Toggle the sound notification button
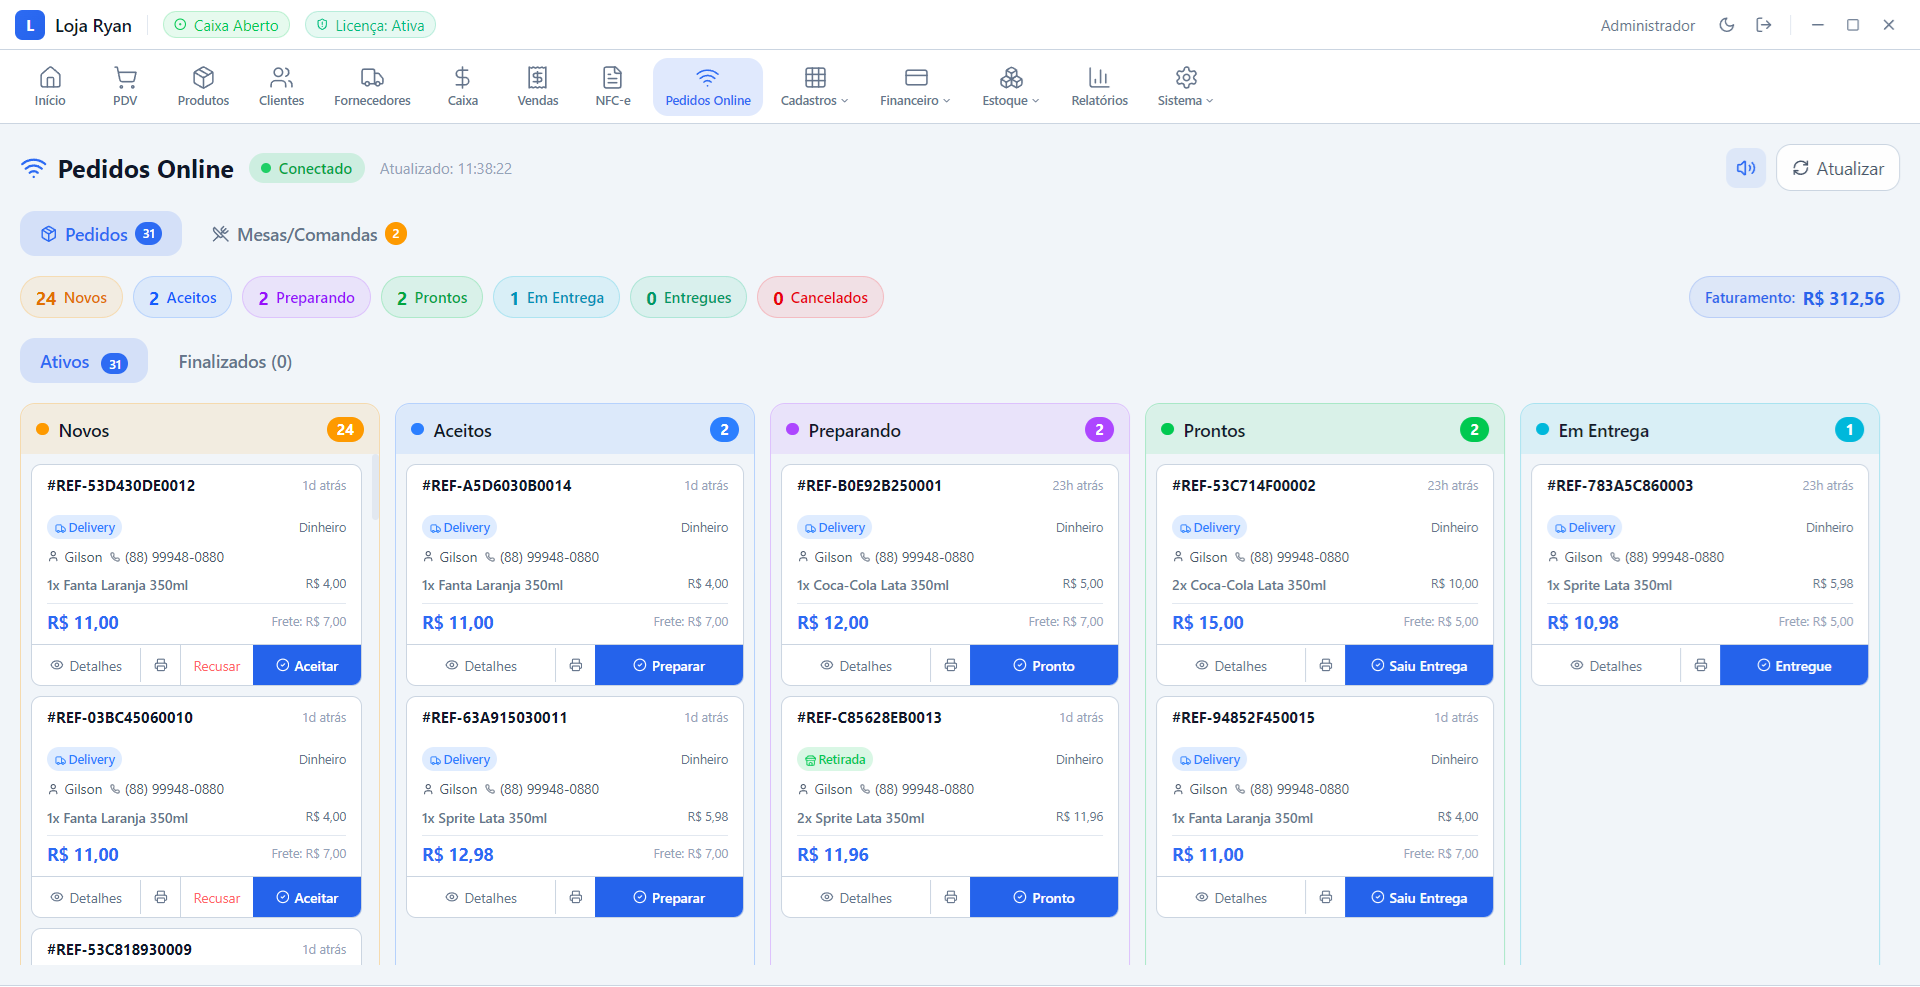This screenshot has width=1920, height=987. [x=1746, y=168]
